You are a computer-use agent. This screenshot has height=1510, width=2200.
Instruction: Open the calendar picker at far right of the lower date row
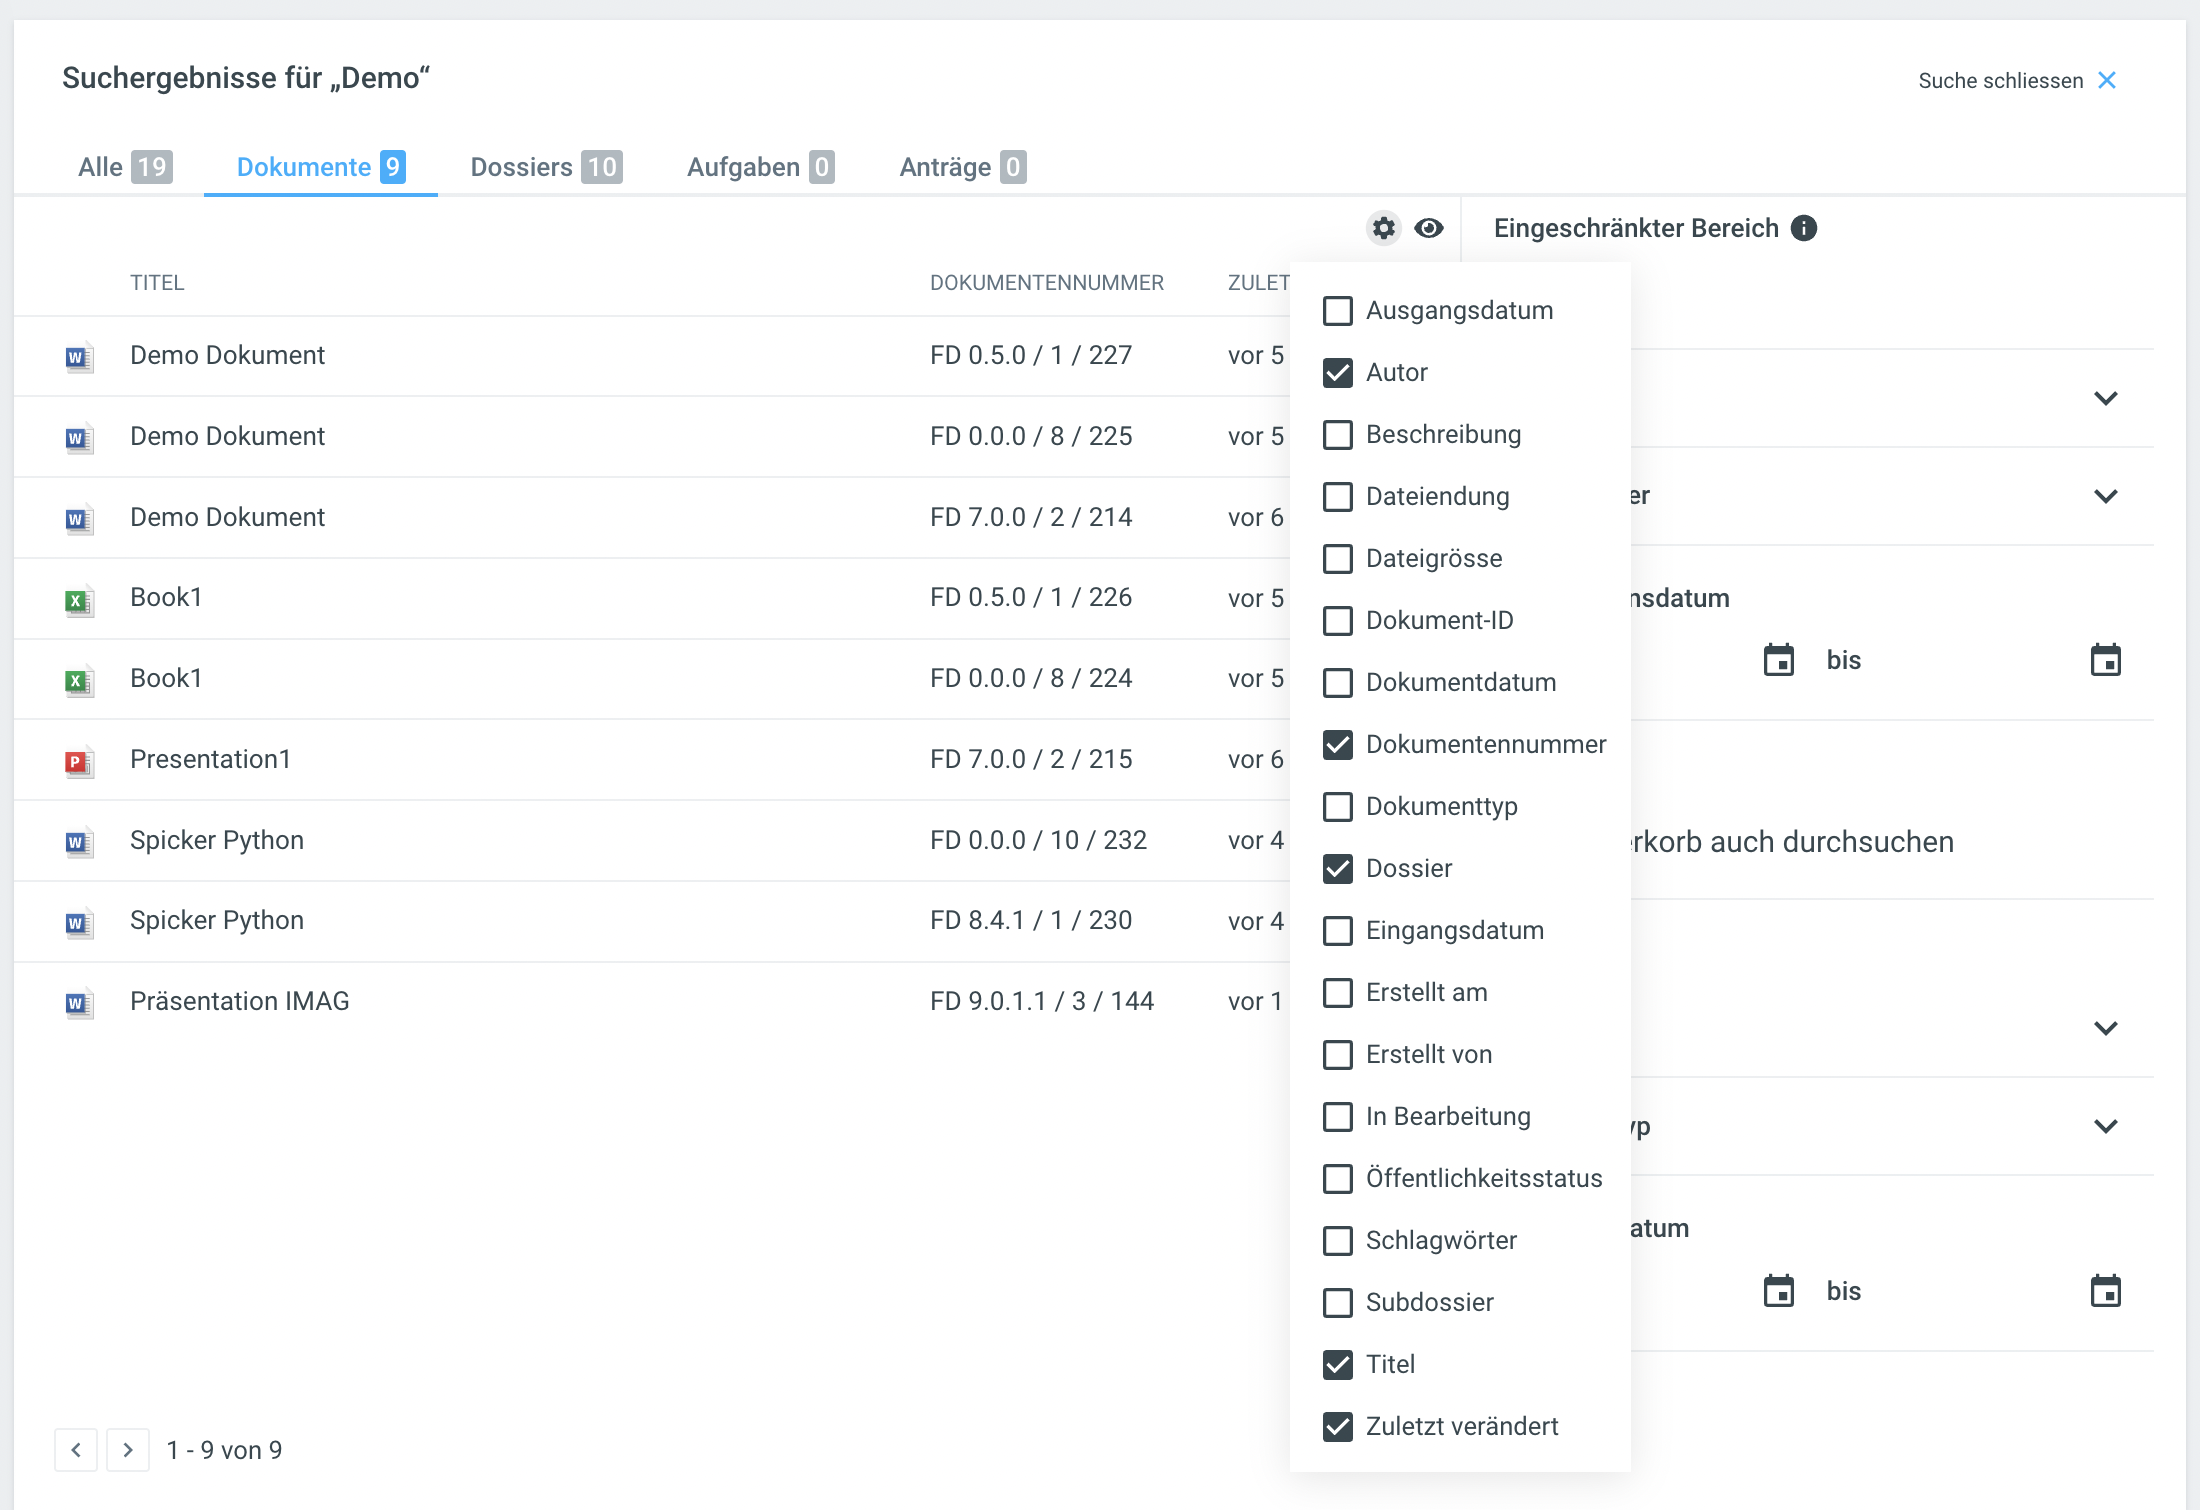[x=2105, y=1291]
